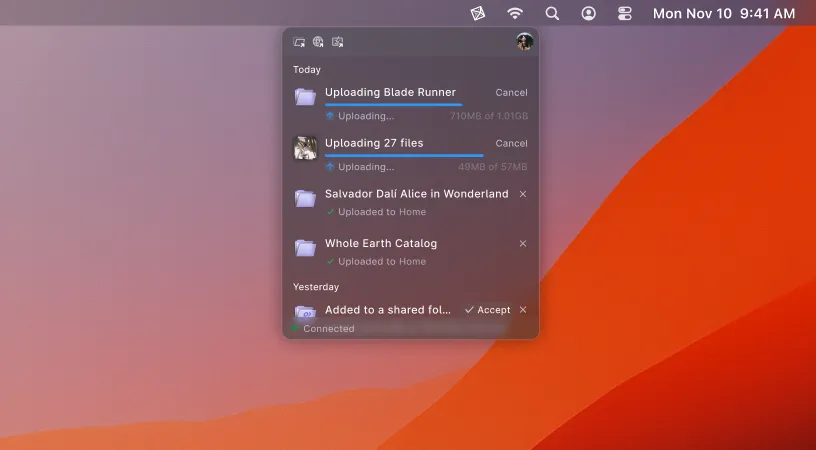The image size is (816, 450).
Task: Cancel the 27 files upload
Action: pos(511,144)
